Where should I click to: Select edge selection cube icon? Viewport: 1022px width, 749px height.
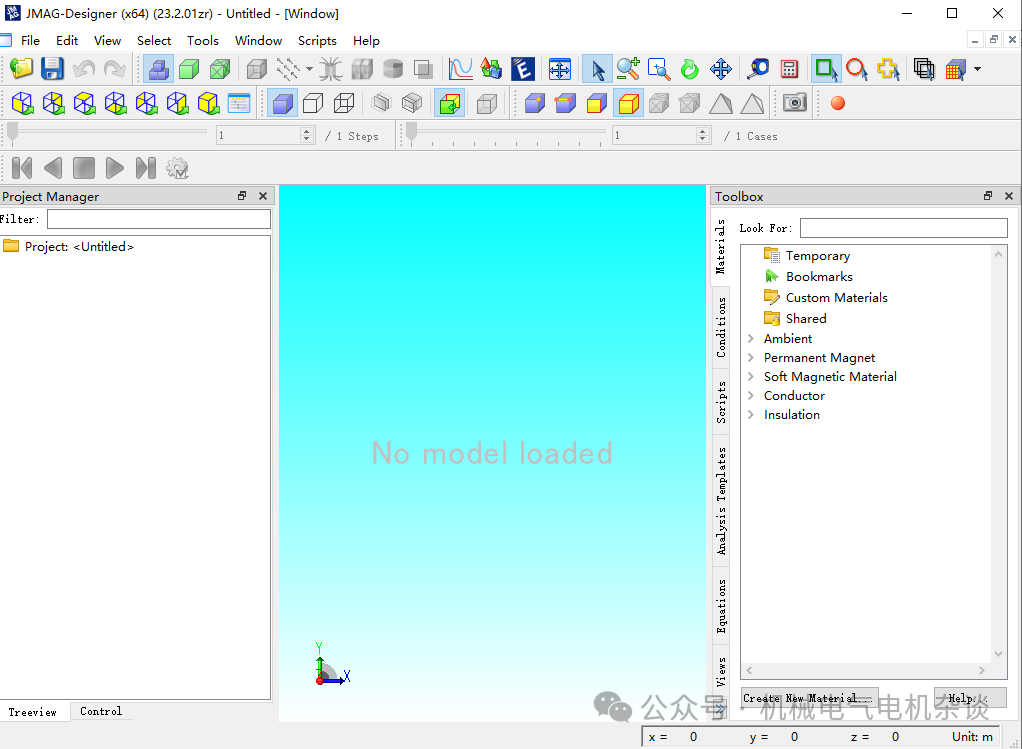coord(566,103)
